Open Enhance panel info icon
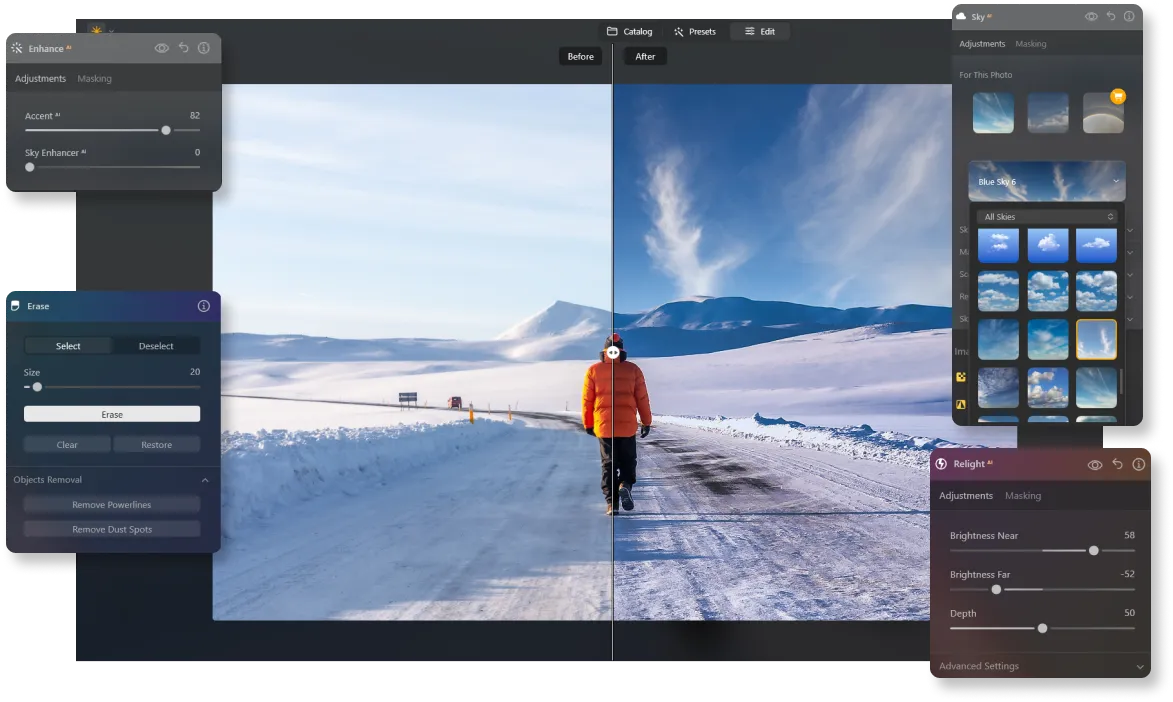 203,48
